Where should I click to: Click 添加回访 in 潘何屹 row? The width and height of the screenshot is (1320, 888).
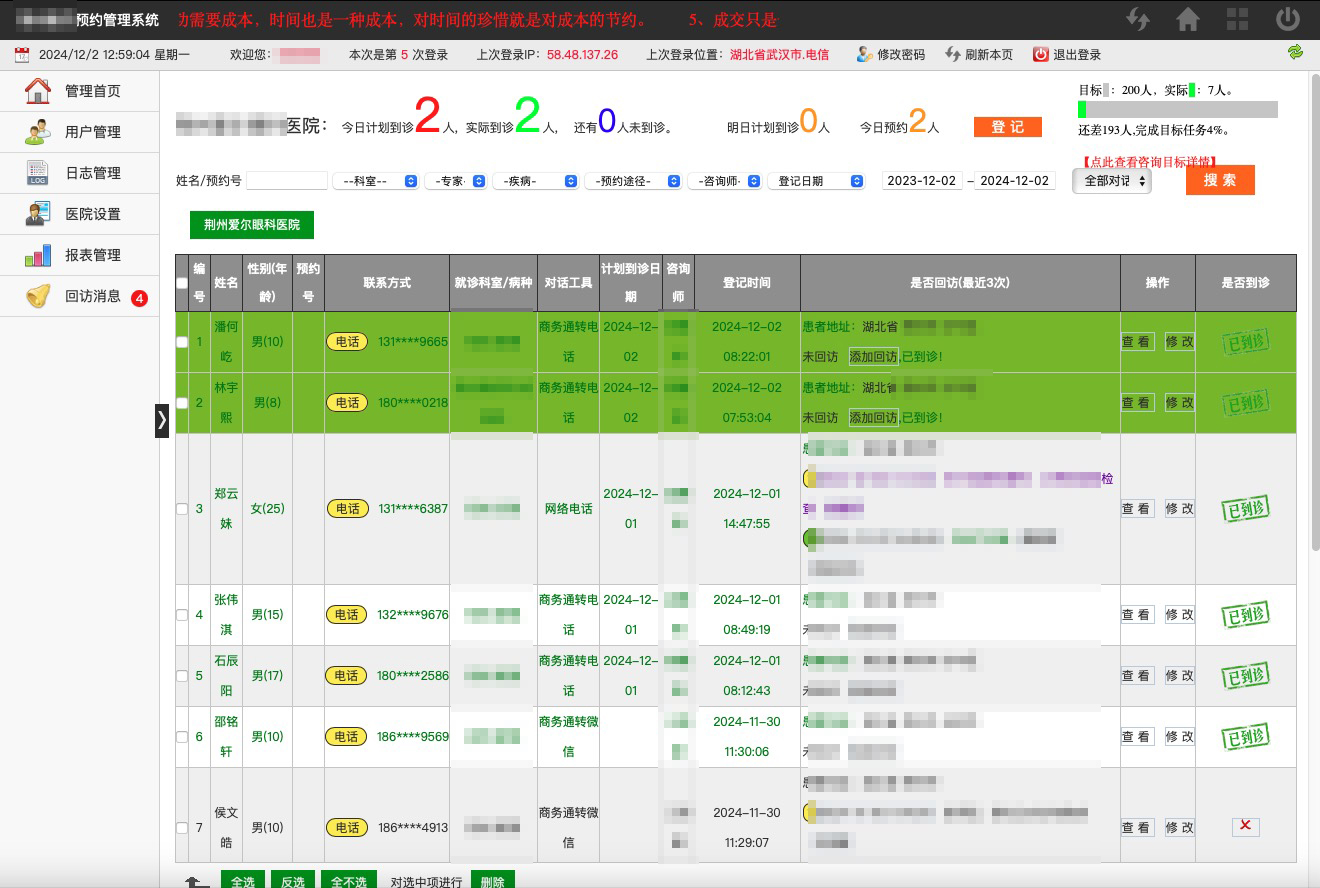point(873,357)
